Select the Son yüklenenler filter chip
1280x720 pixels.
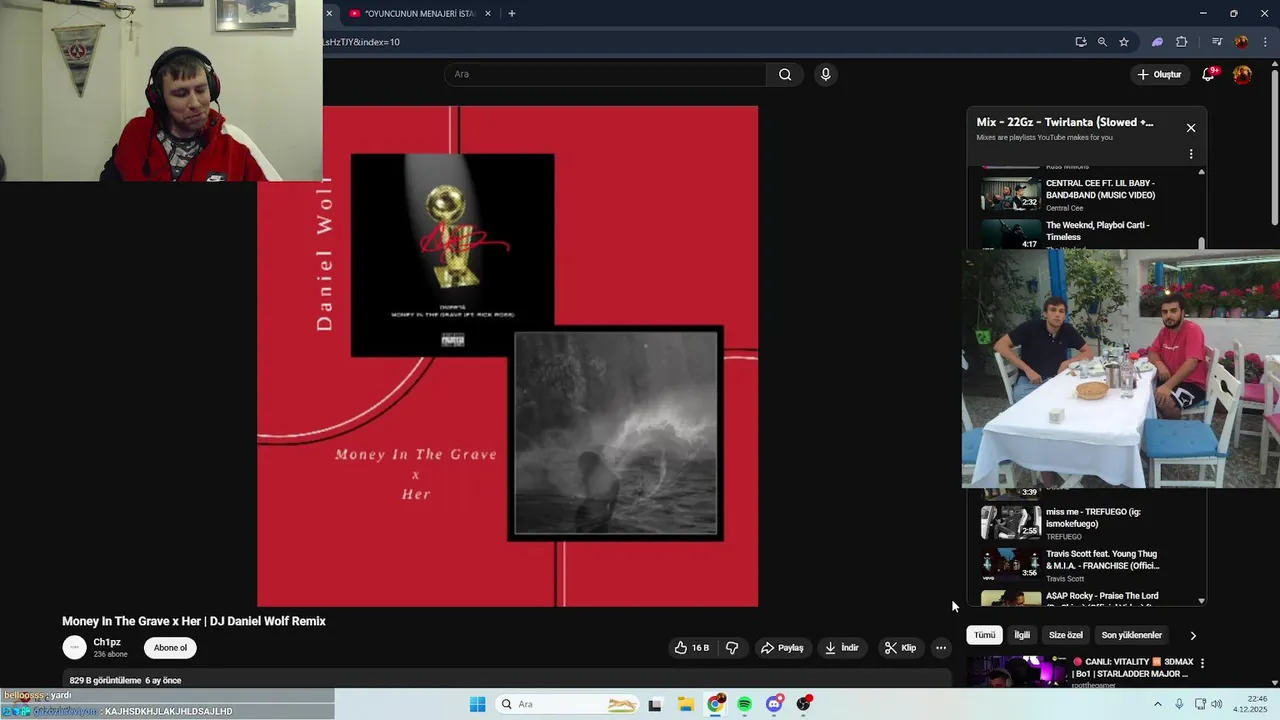1131,635
